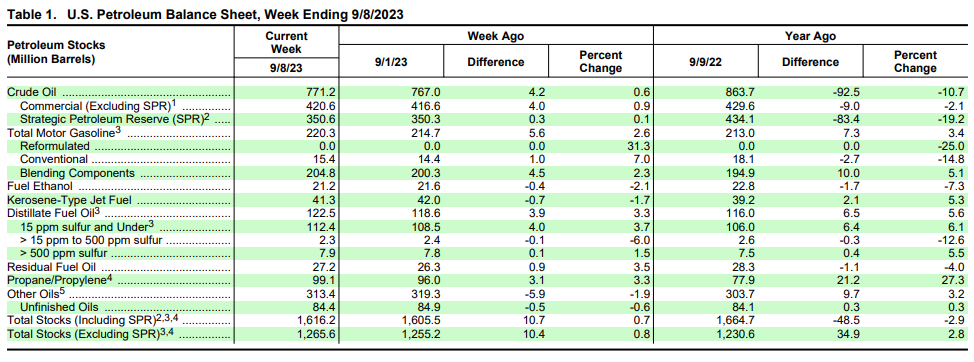Select the Total Motor Gasoline row

(x=487, y=132)
